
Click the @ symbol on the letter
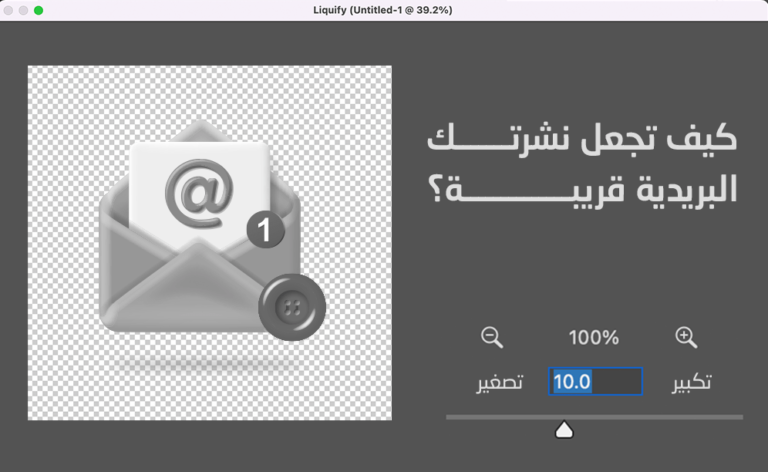[199, 190]
